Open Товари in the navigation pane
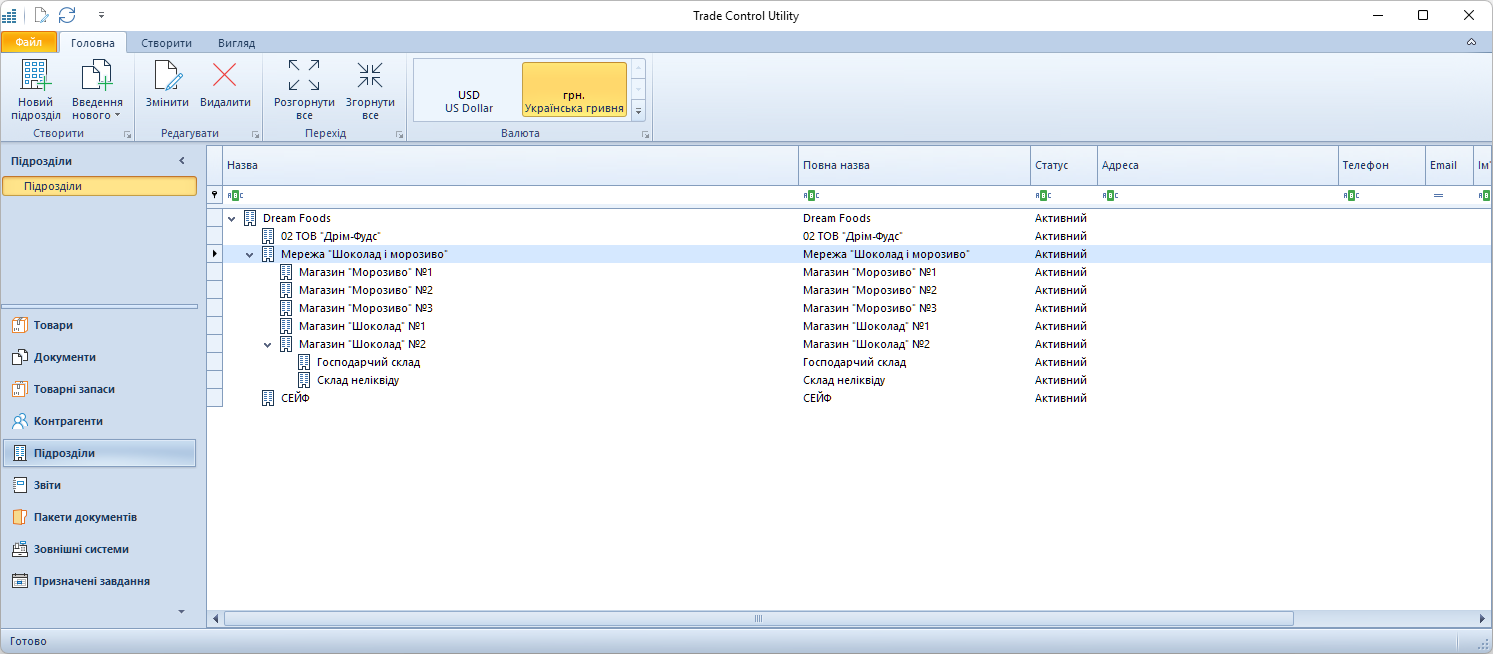The width and height of the screenshot is (1493, 654). (54, 325)
